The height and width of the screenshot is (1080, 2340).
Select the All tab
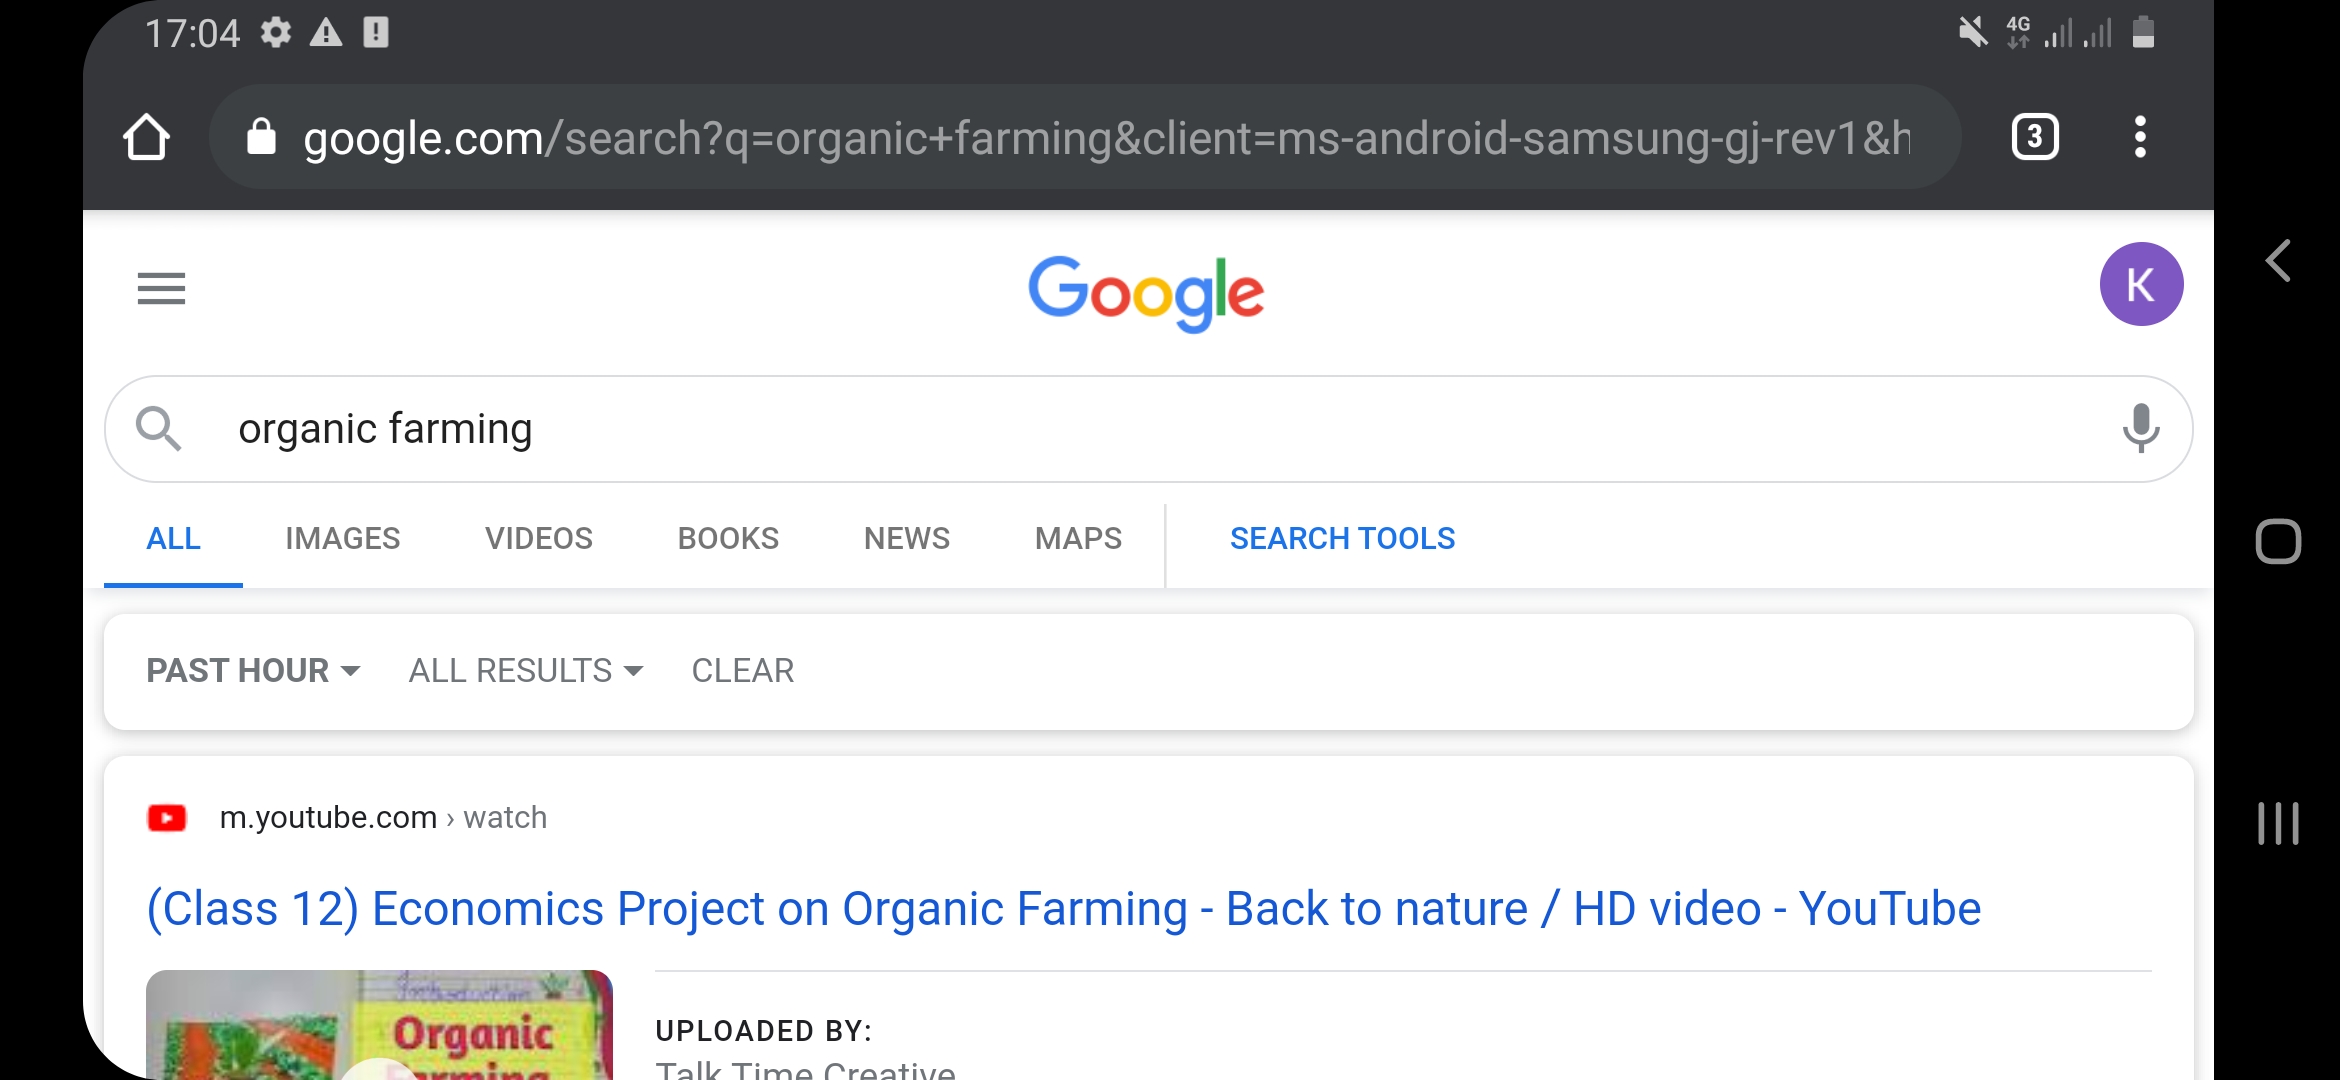coord(173,539)
